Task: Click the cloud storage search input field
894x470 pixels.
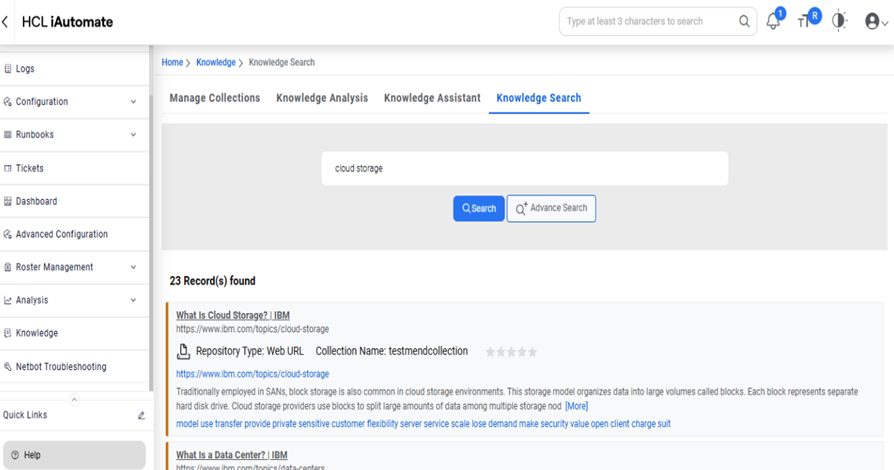Action: pyautogui.click(x=524, y=168)
